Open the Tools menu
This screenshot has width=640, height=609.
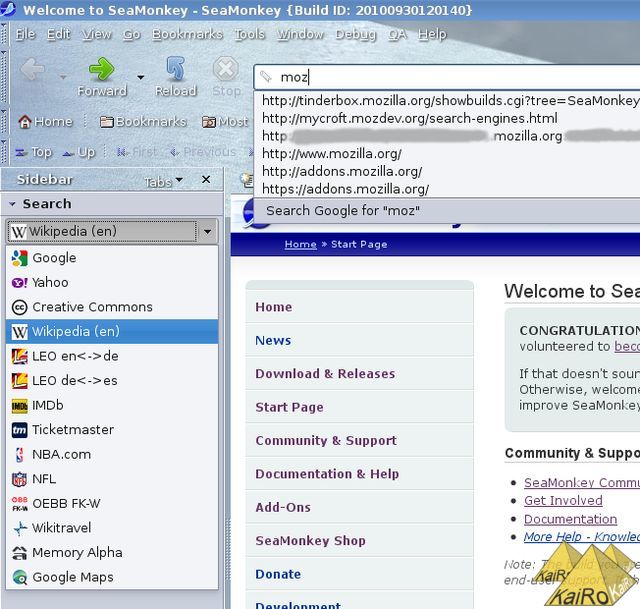[249, 34]
